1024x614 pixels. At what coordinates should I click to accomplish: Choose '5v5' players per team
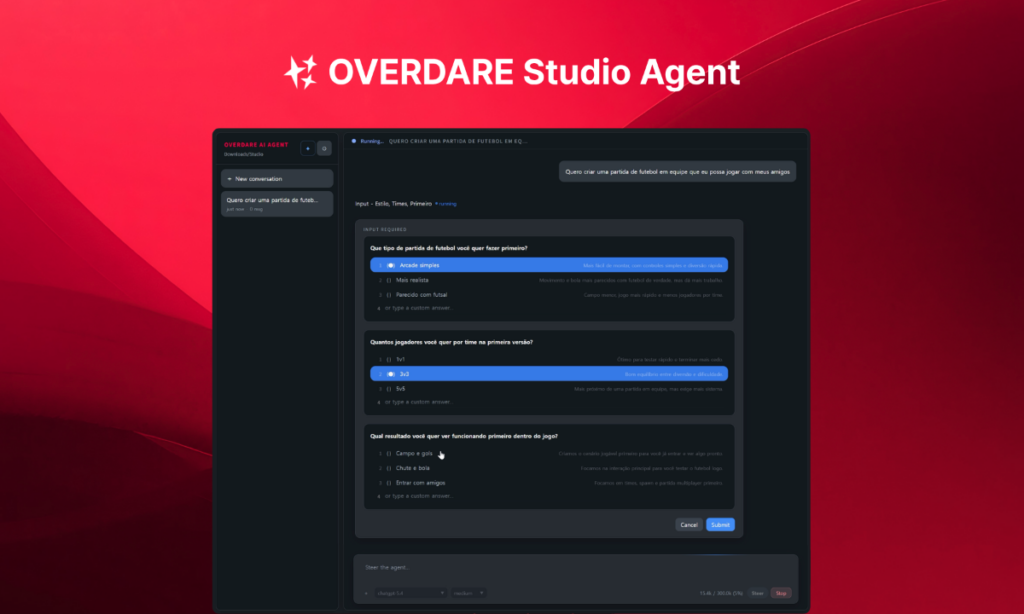click(549, 389)
